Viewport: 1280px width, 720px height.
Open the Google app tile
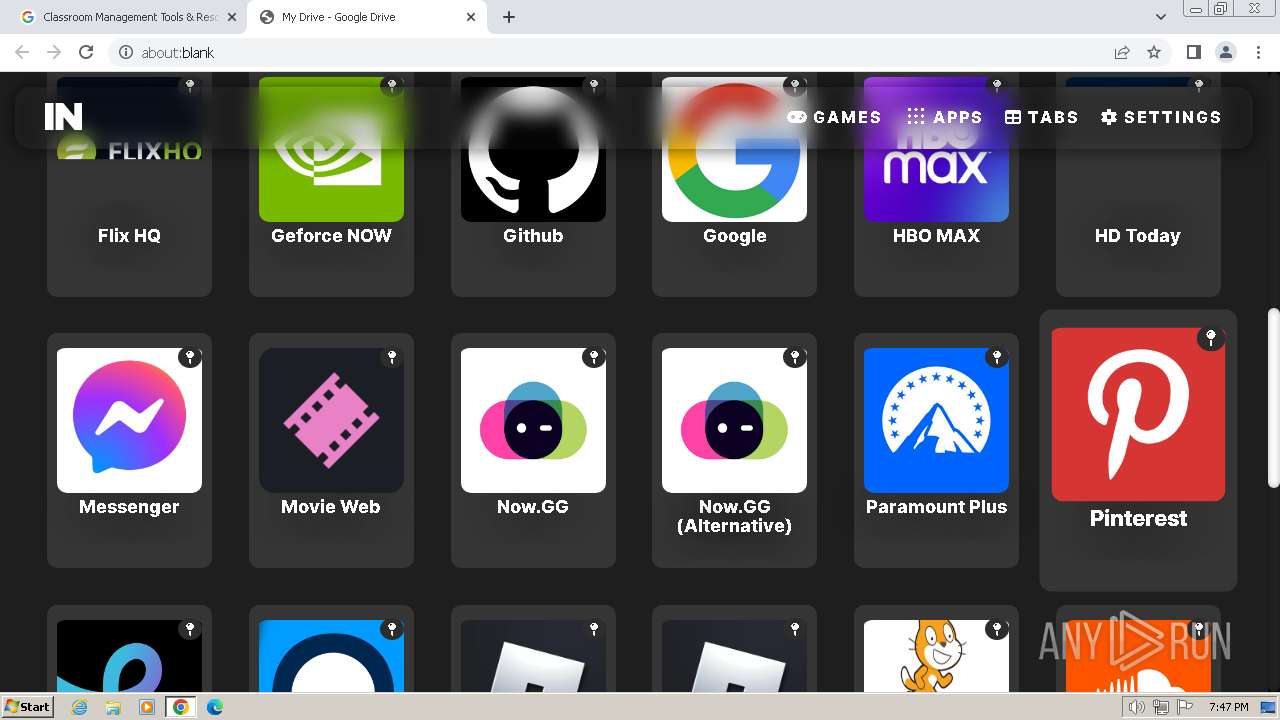point(734,150)
